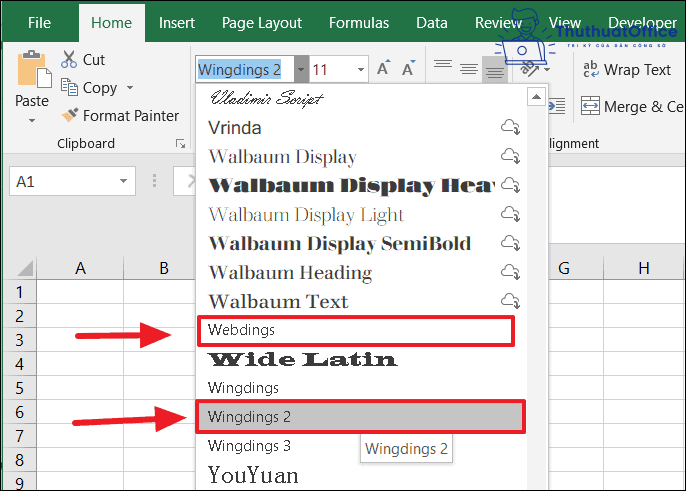Screen dimensions: 686x491
Task: Open the File tab
Action: click(x=39, y=23)
